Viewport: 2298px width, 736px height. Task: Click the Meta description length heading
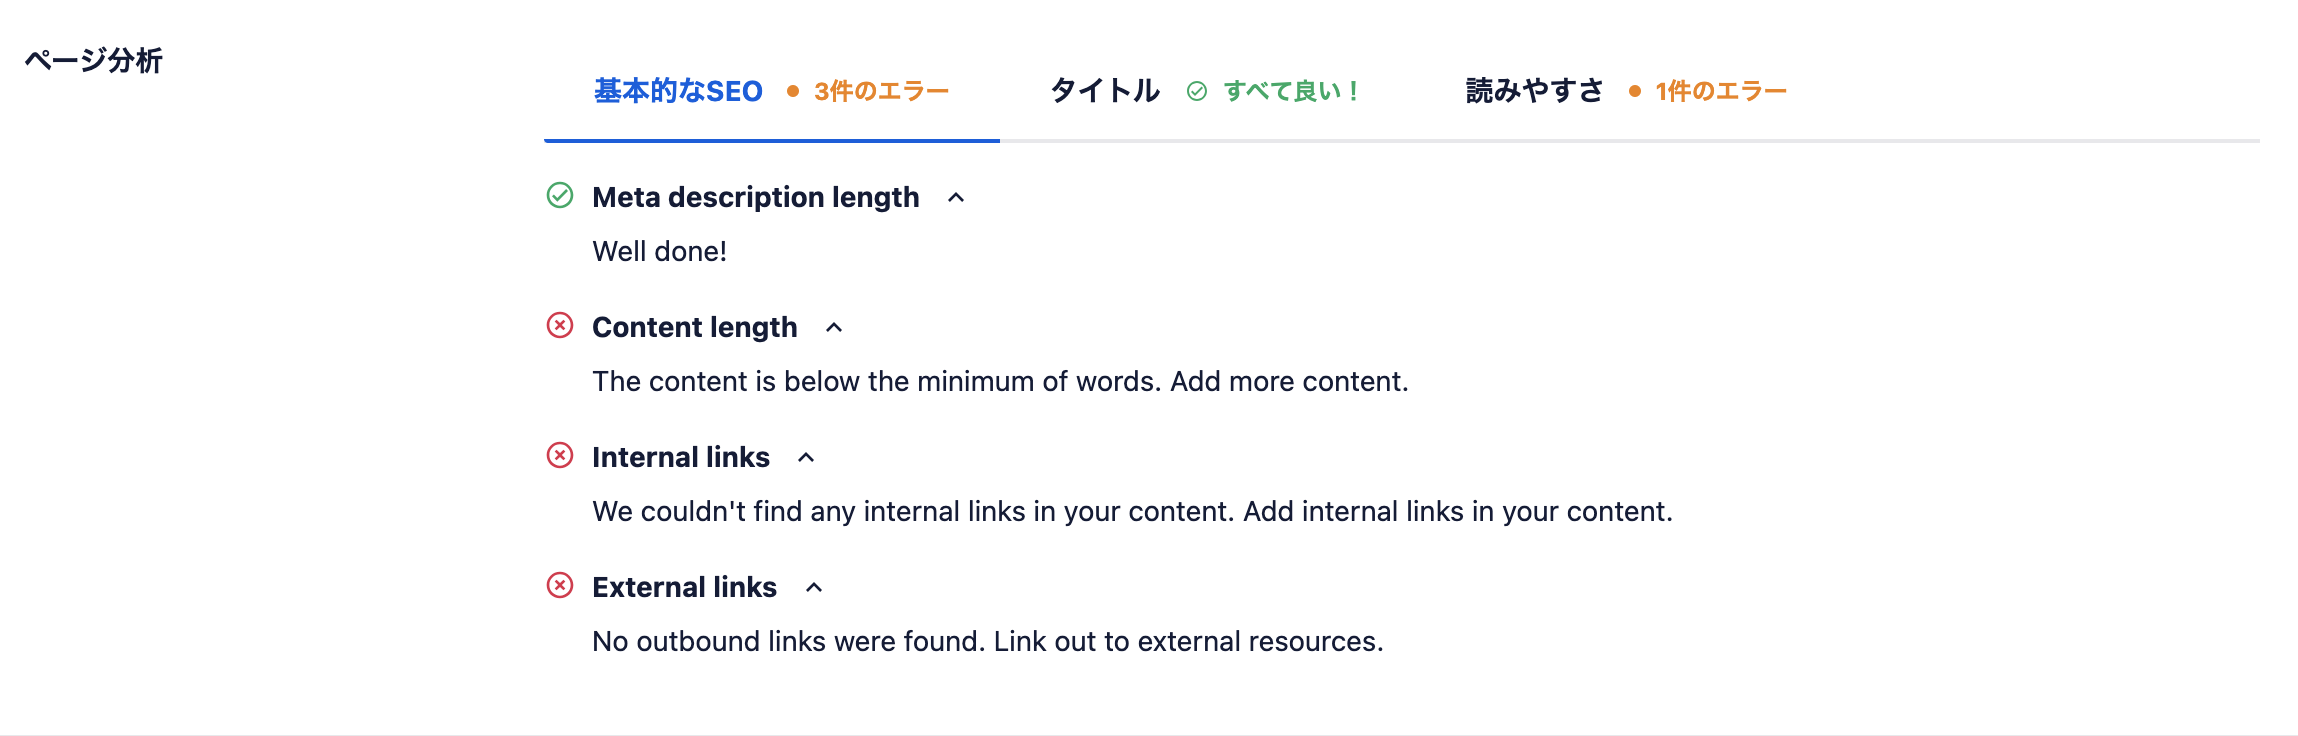[756, 197]
